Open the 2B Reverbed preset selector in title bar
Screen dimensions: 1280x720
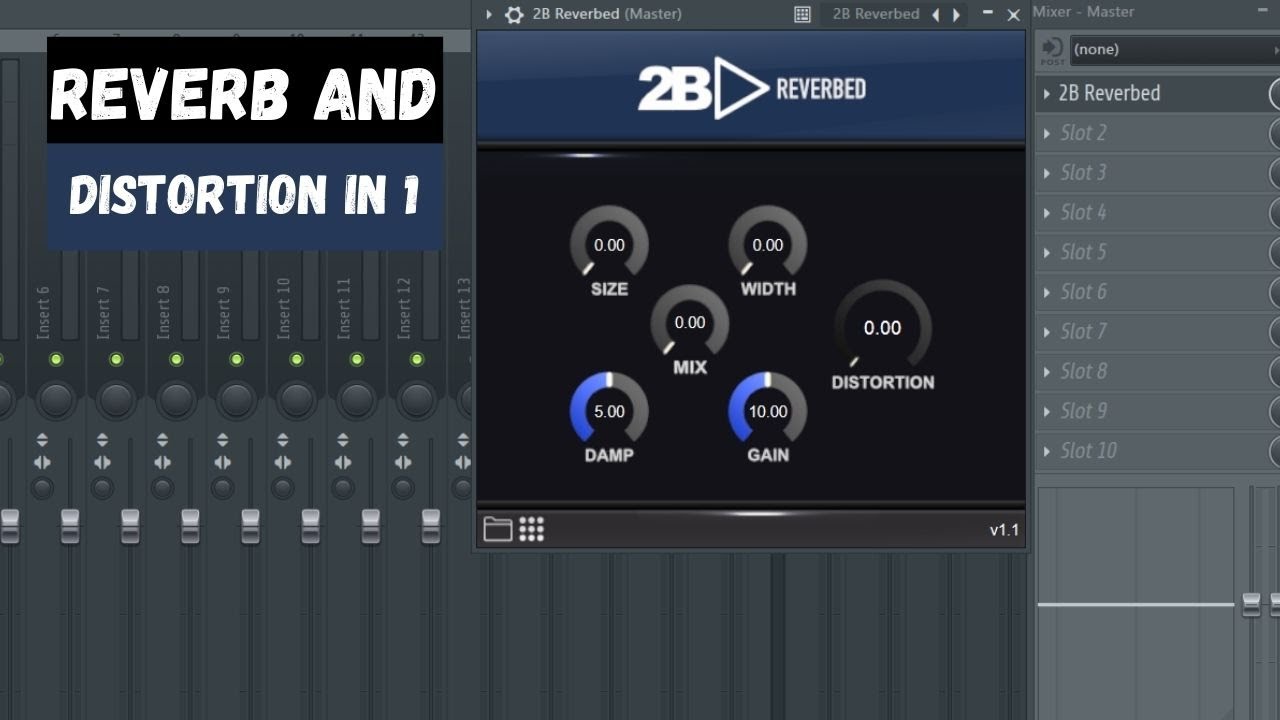(x=875, y=14)
